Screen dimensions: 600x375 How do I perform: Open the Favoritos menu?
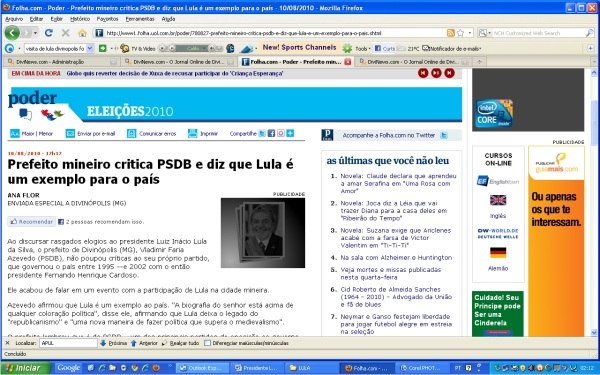coord(107,19)
